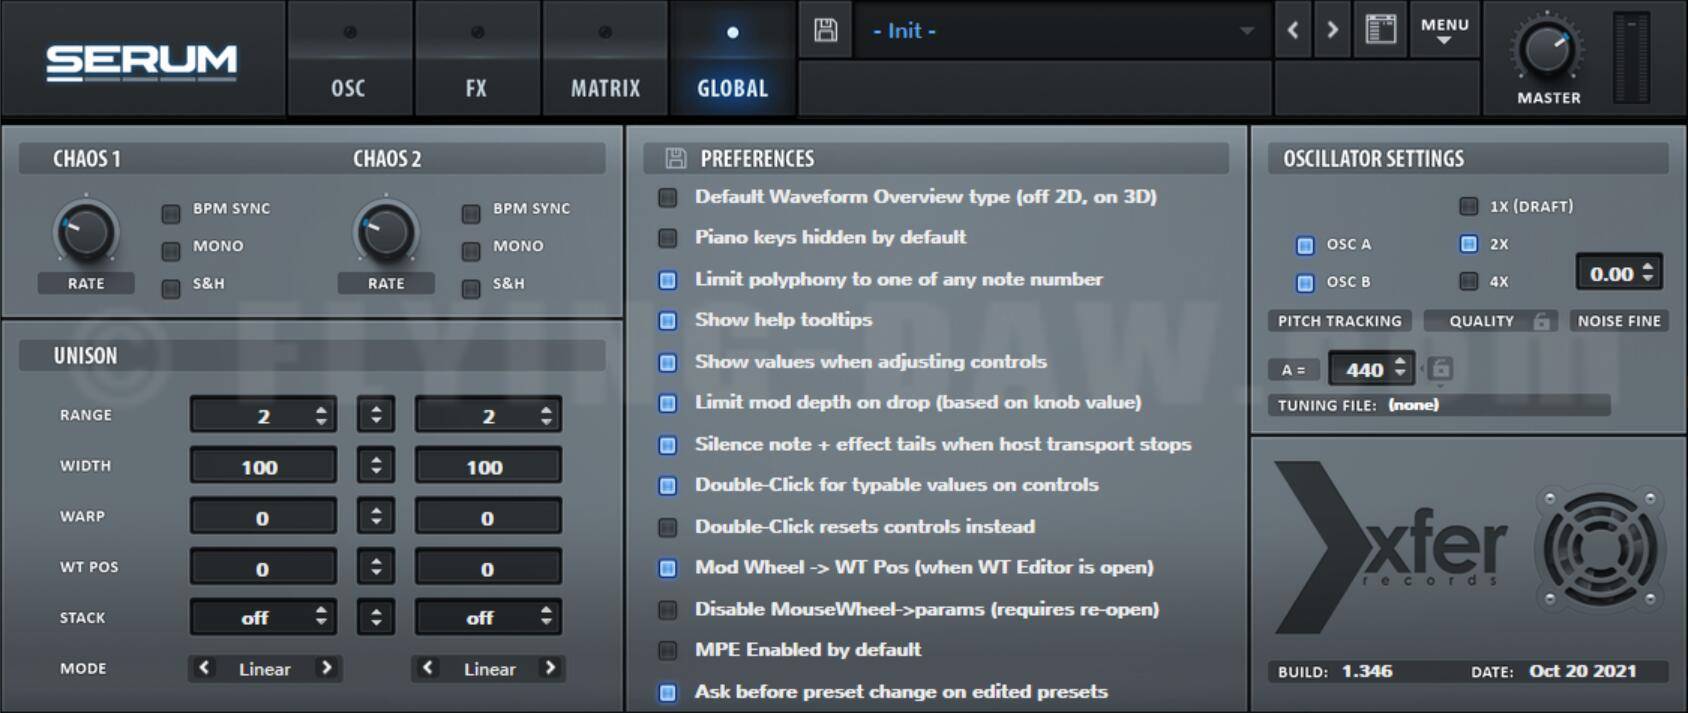The image size is (1688, 713).
Task: Click the save preset floppy disk icon
Action: (x=826, y=30)
